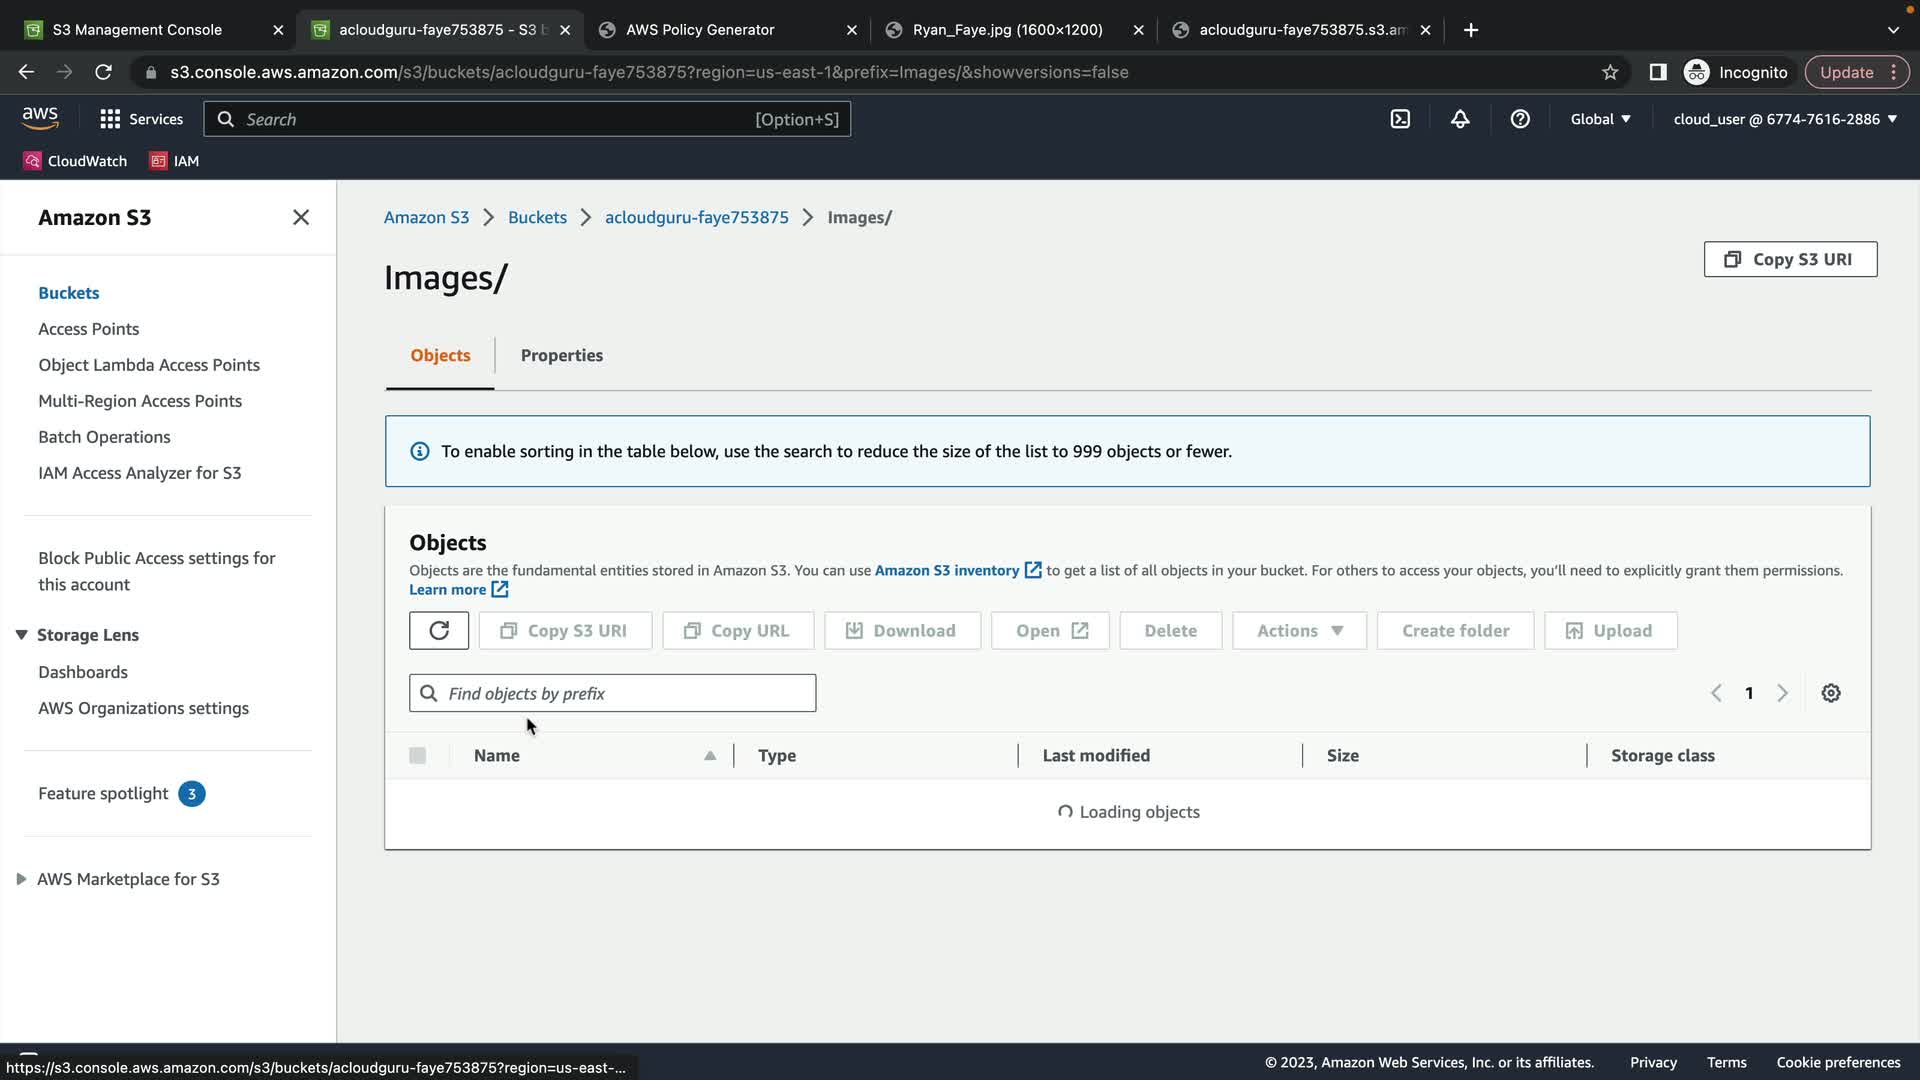Open acloudguru-faye753875 breadcrumb link
The height and width of the screenshot is (1080, 1920).
[x=697, y=217]
